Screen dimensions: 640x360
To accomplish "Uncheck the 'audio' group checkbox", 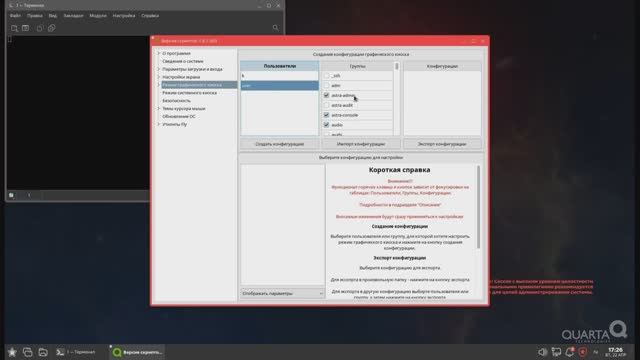I will coord(327,125).
